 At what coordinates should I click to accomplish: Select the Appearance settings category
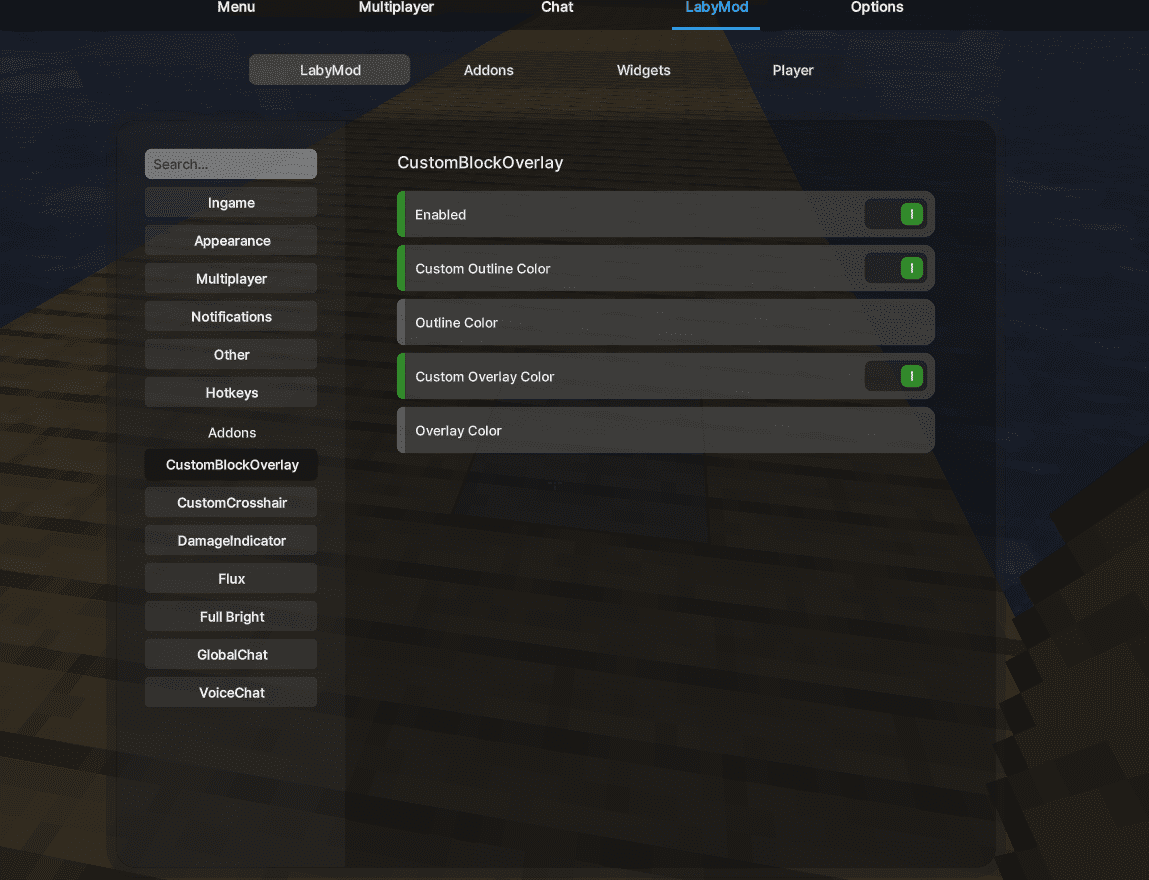point(231,241)
